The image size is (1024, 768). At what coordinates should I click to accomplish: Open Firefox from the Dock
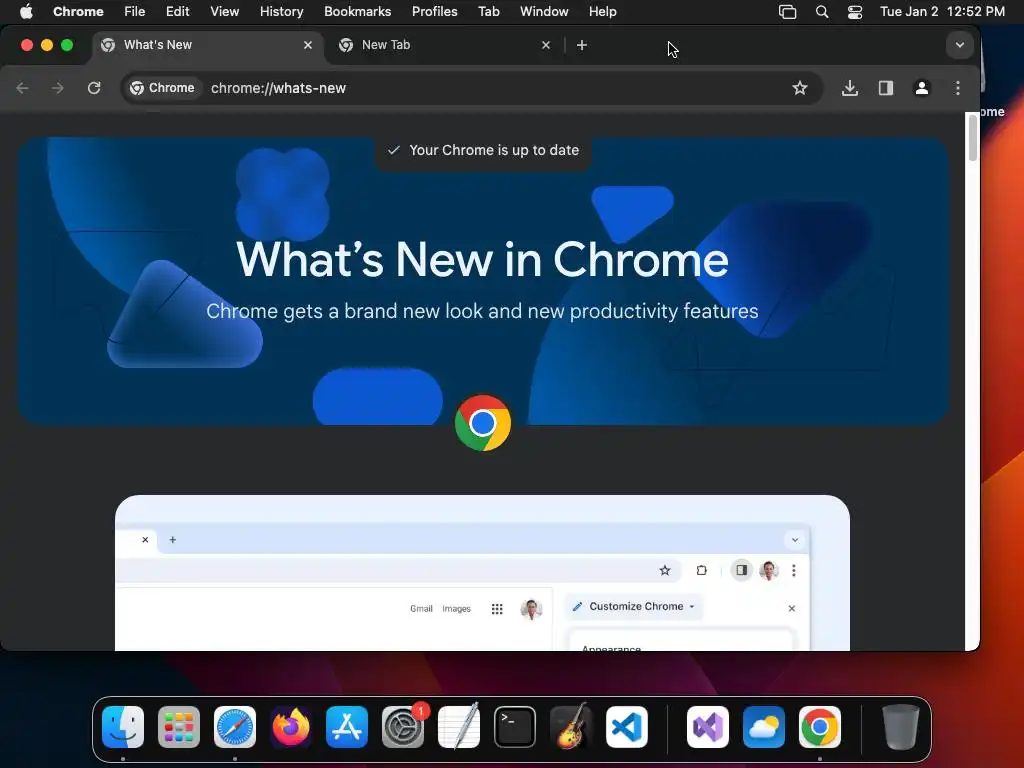[x=291, y=727]
